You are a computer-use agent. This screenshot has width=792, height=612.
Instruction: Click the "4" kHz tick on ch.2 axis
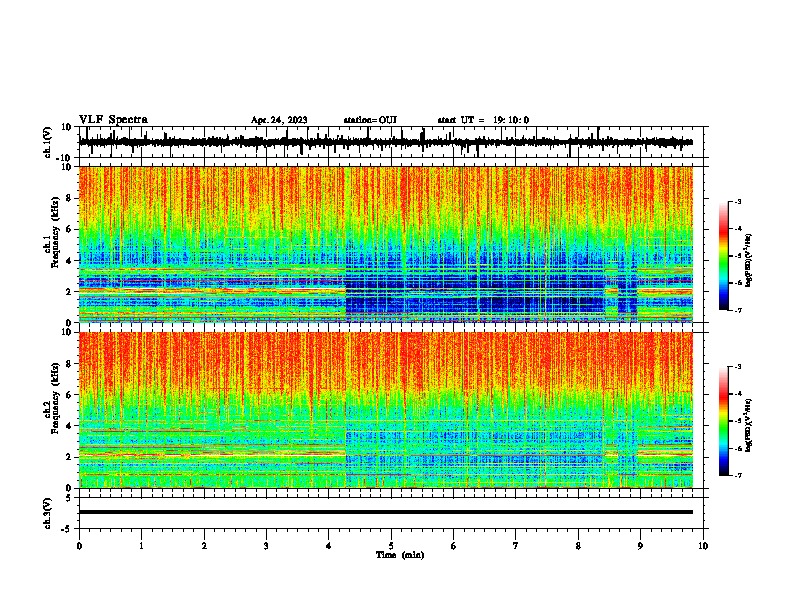tap(69, 426)
